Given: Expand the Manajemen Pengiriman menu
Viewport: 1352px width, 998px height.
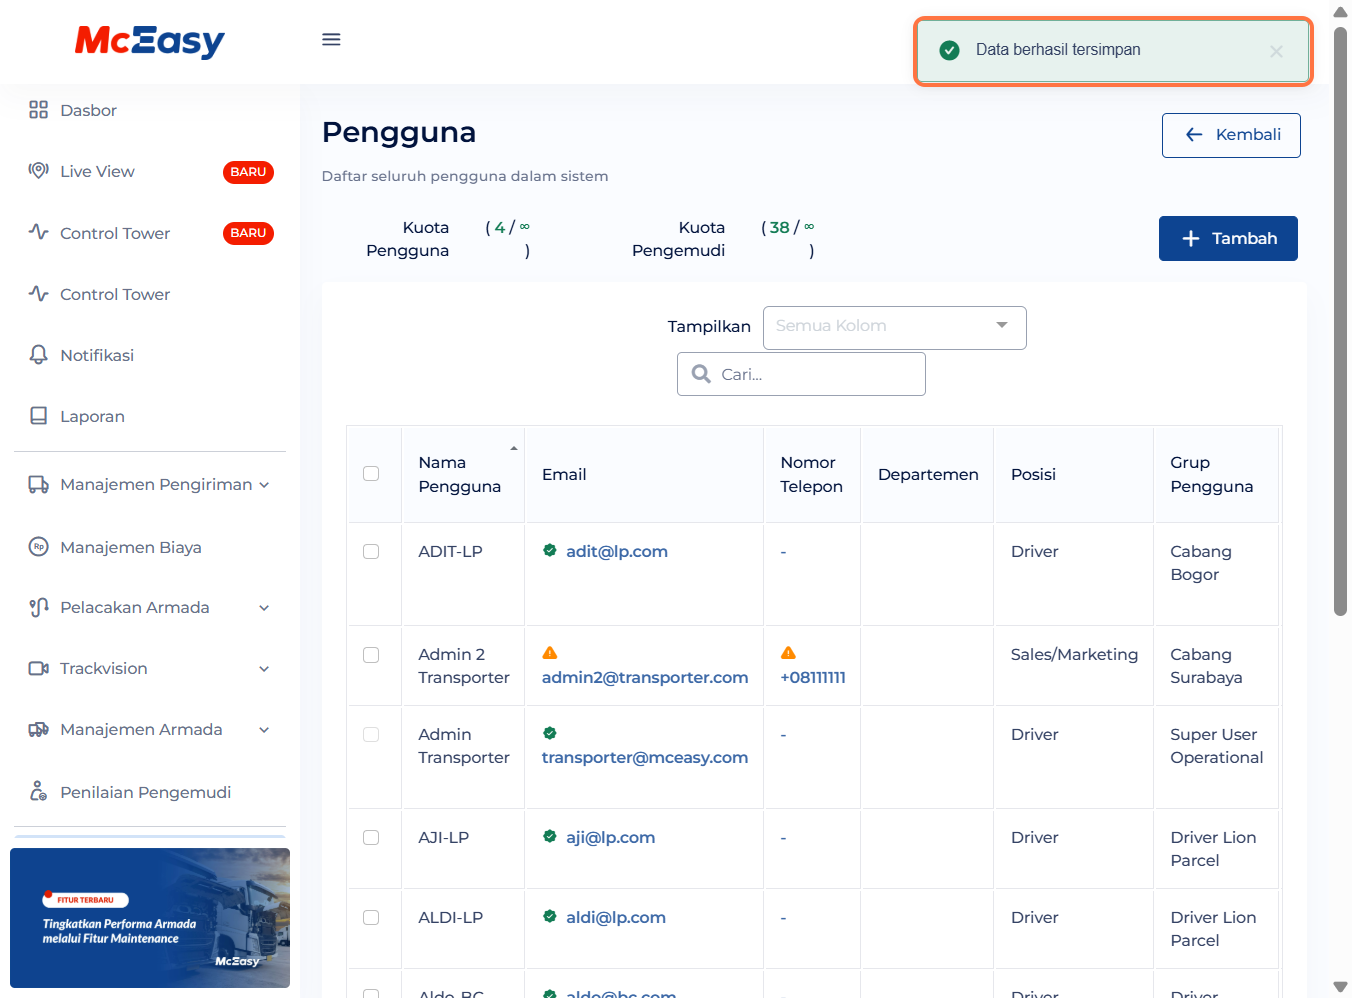Looking at the screenshot, I should [x=150, y=485].
